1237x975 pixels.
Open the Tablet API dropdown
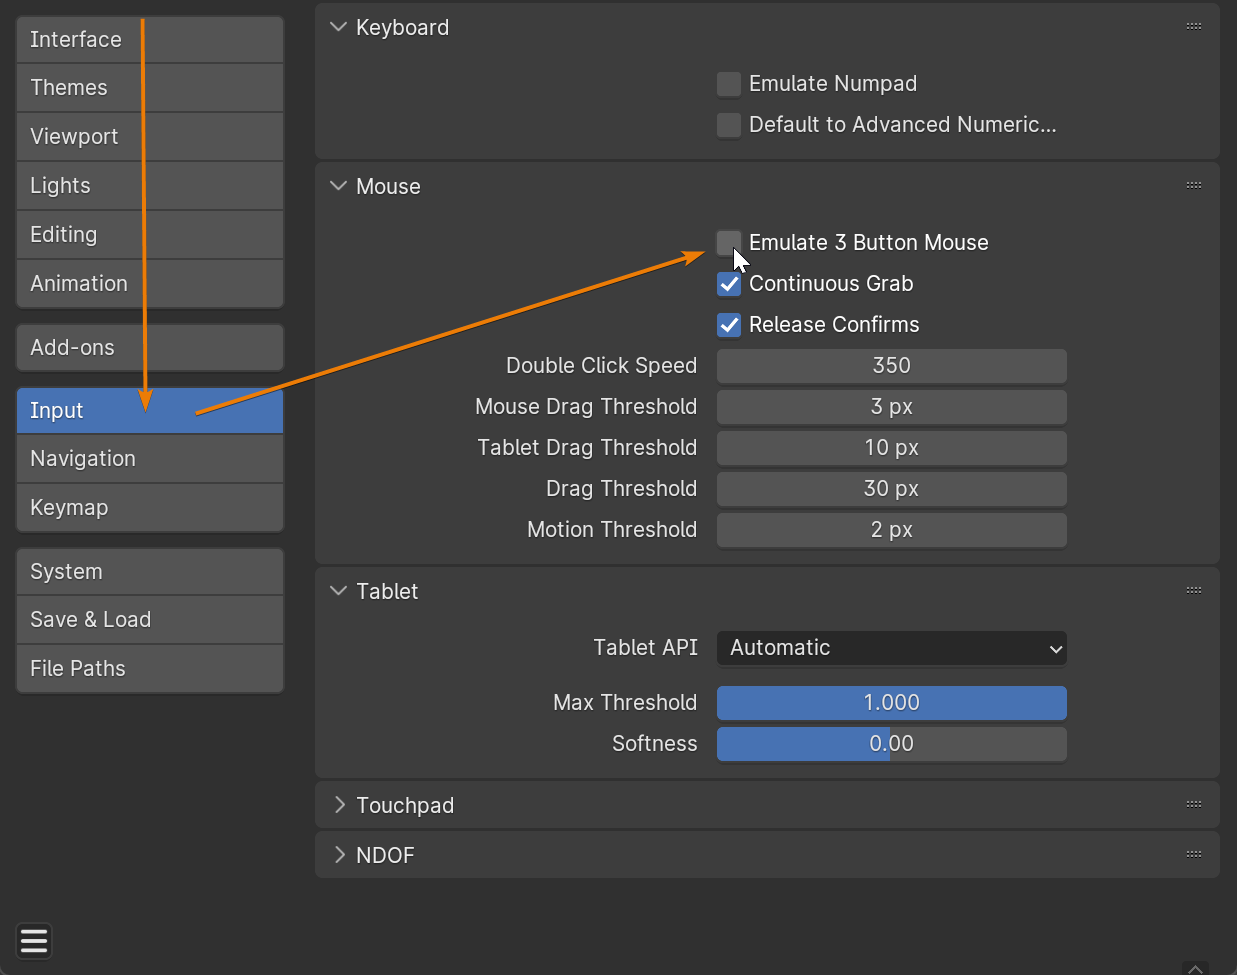point(891,648)
